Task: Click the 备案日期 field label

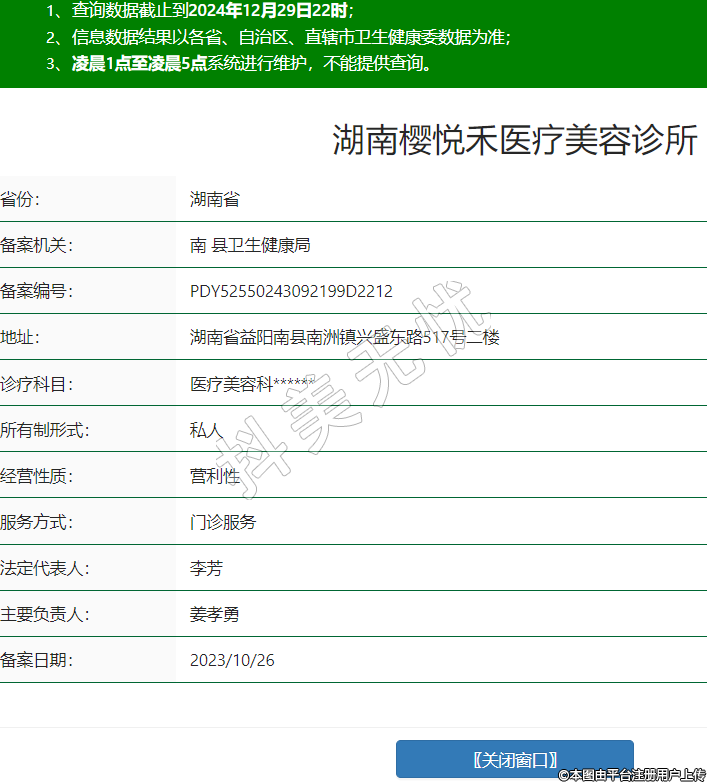Action: [37, 660]
